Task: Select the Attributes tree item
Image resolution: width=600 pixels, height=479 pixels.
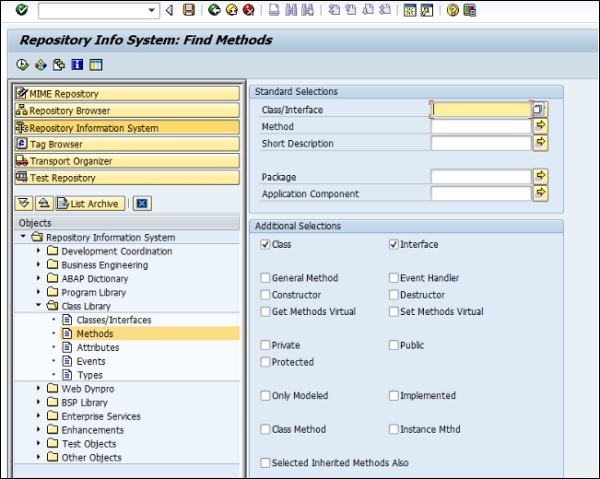Action: pos(98,347)
